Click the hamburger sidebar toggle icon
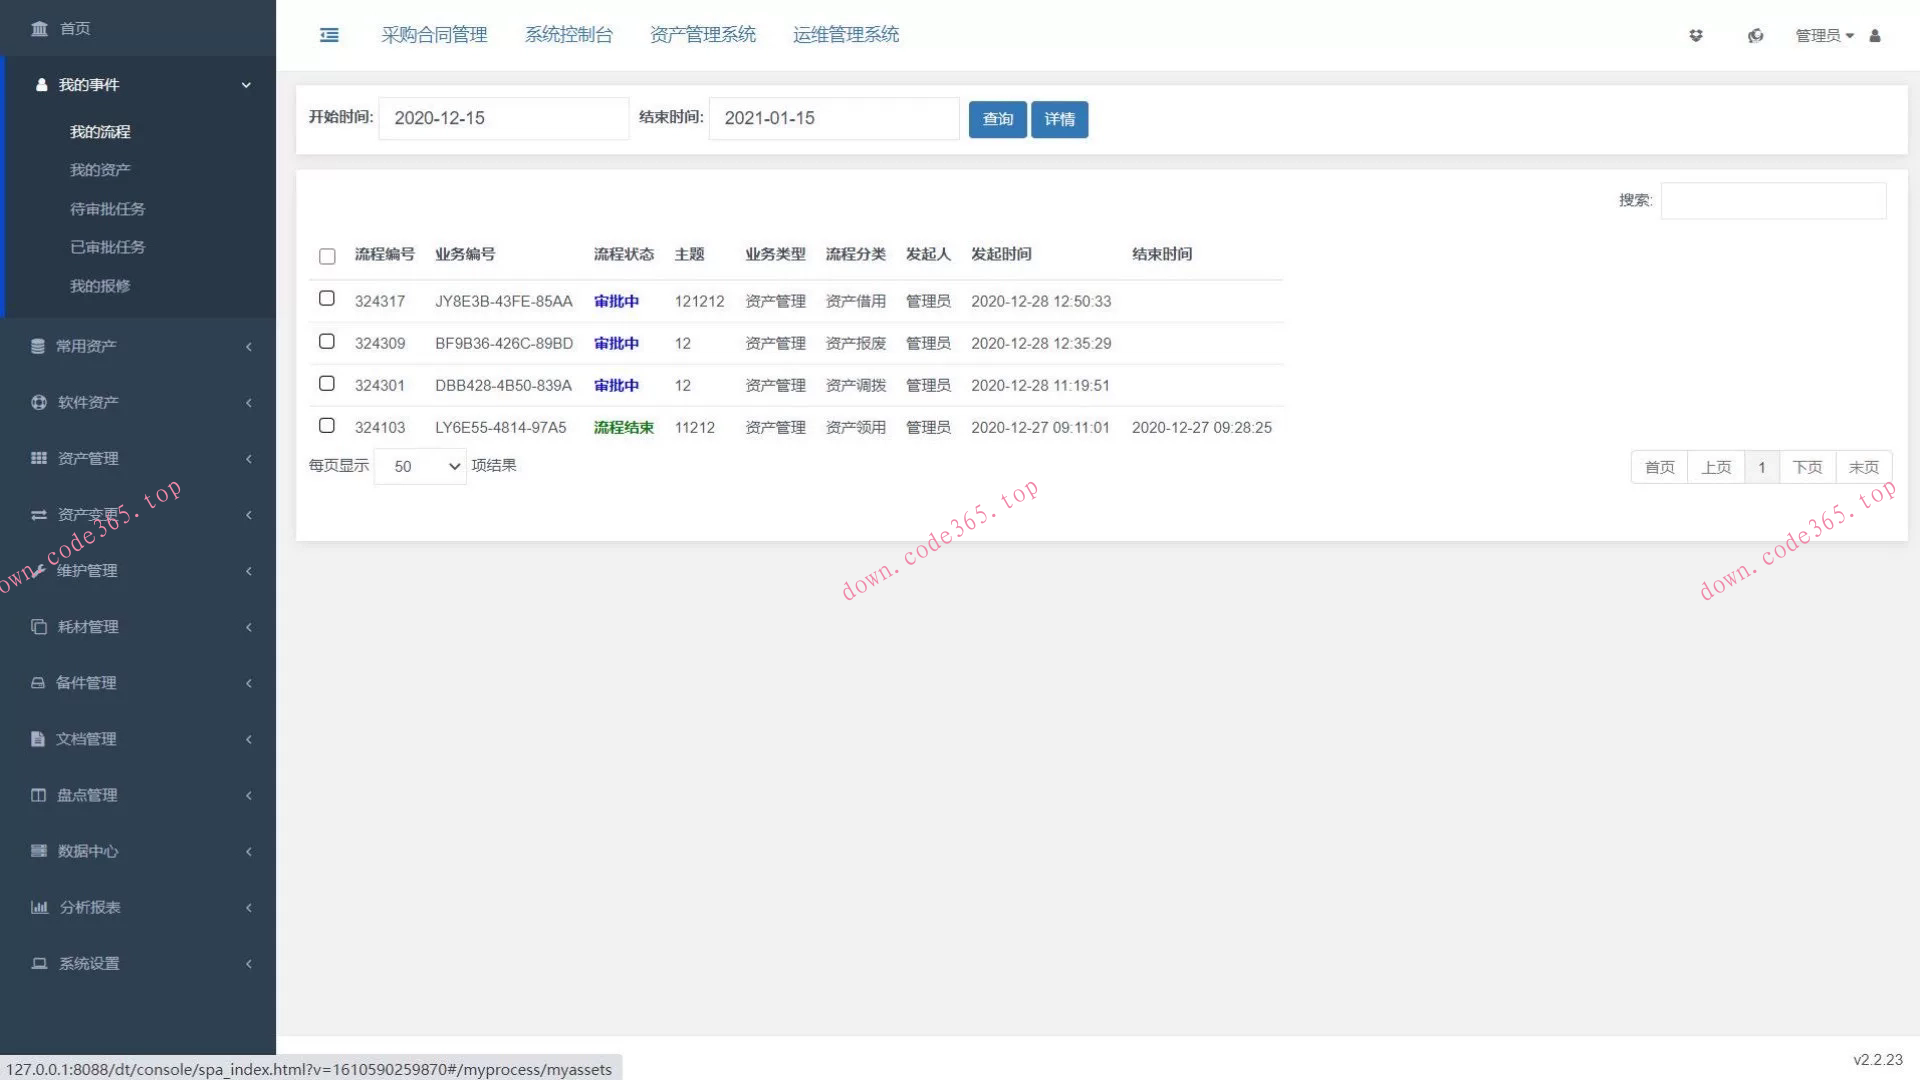The image size is (1920, 1080). point(329,35)
